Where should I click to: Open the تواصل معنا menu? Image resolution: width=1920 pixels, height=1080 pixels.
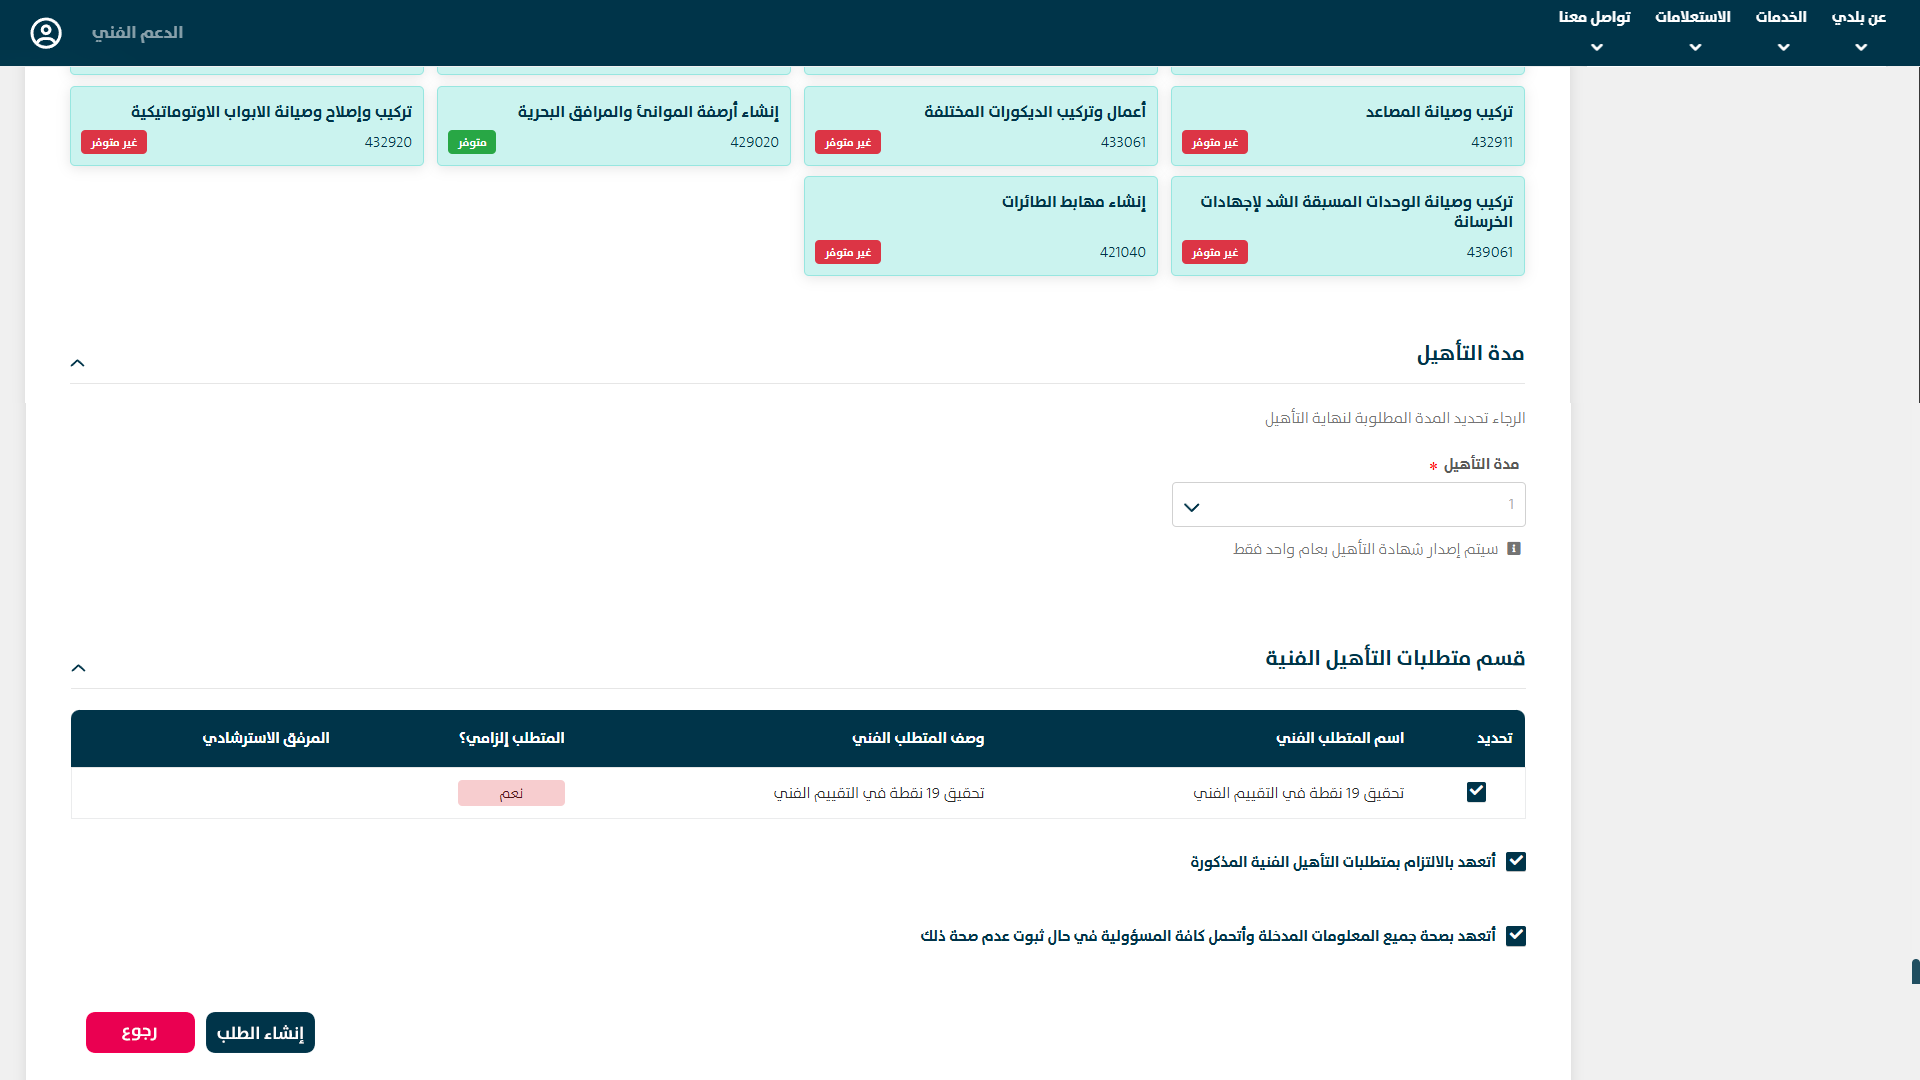[x=1594, y=18]
